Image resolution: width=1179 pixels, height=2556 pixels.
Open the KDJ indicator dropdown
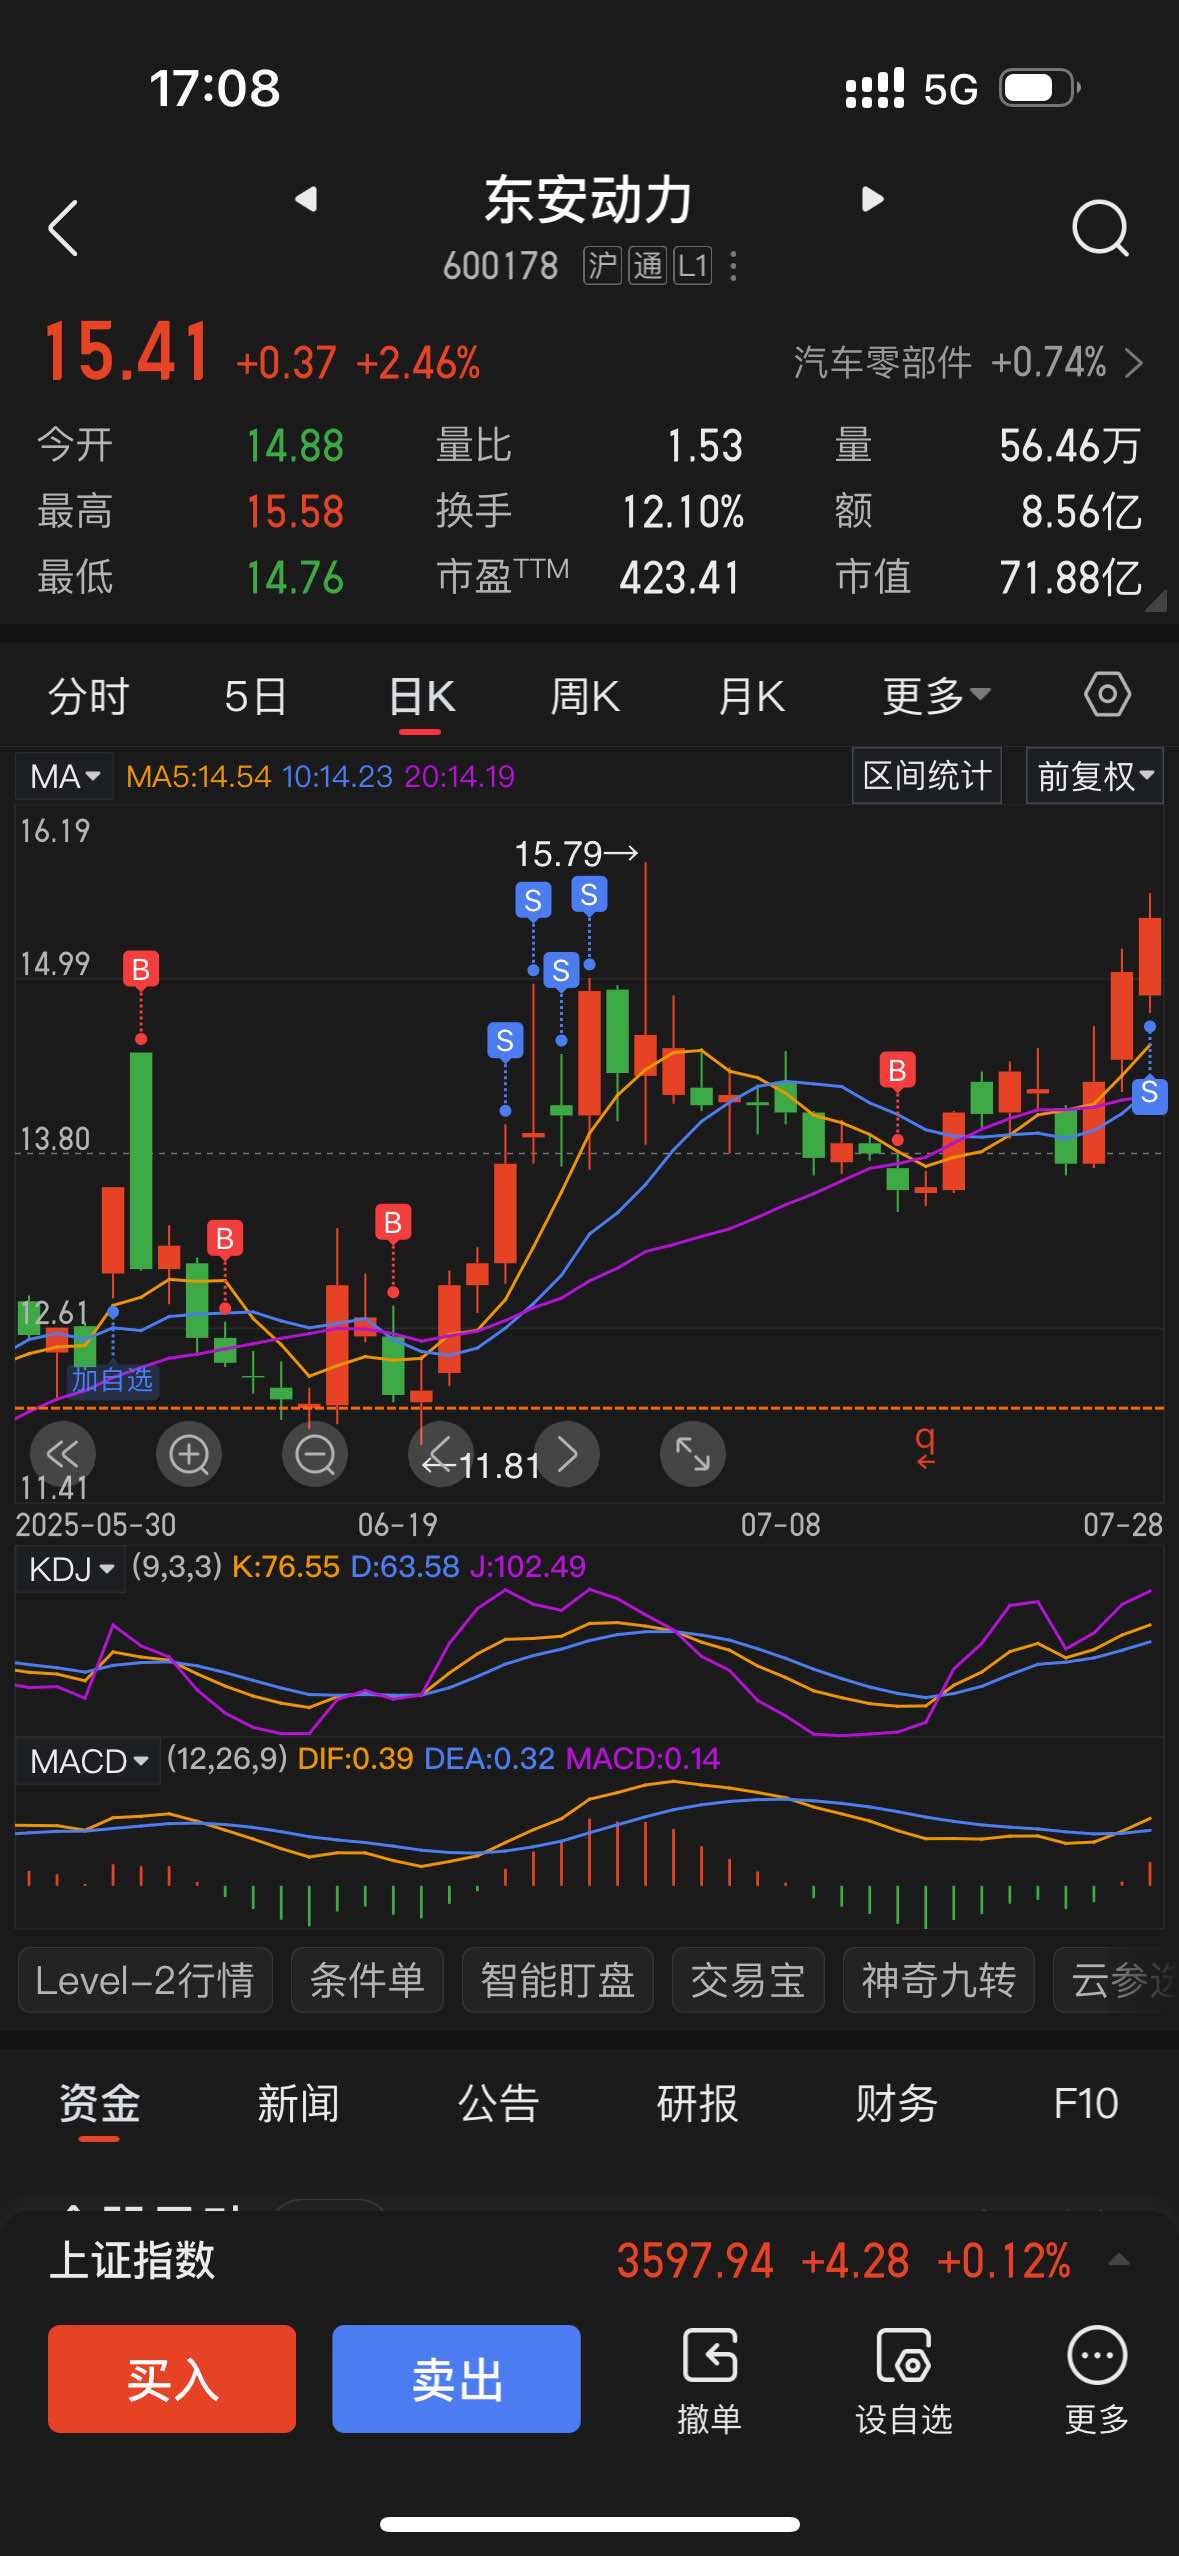(x=70, y=1568)
